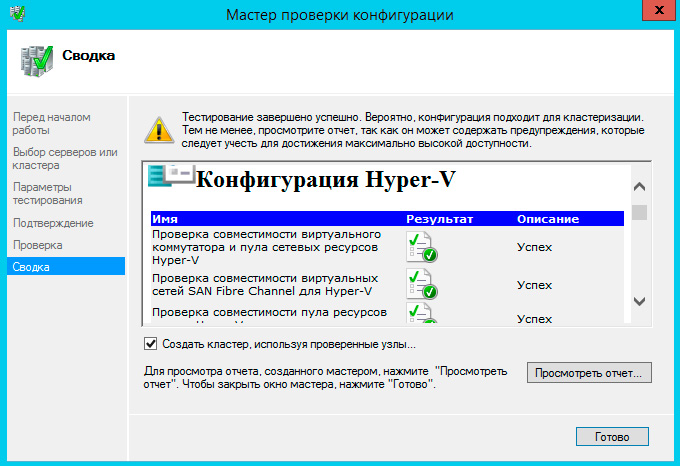Click the Тестирование завершено успешно message

click(413, 130)
